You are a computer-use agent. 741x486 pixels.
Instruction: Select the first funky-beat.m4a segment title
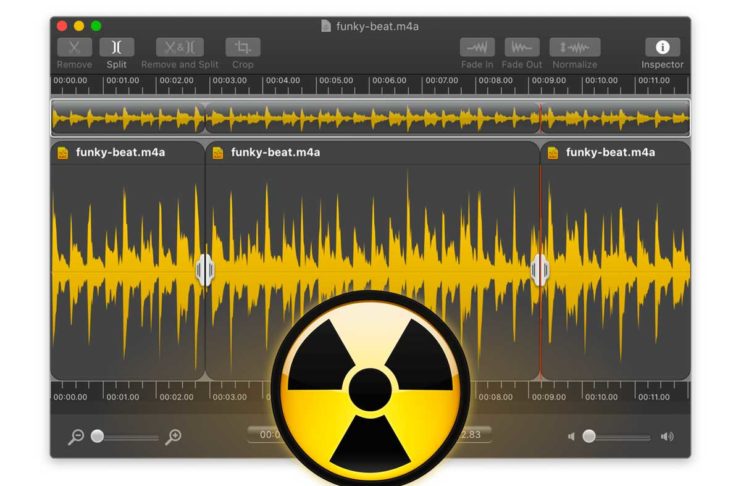pyautogui.click(x=120, y=152)
